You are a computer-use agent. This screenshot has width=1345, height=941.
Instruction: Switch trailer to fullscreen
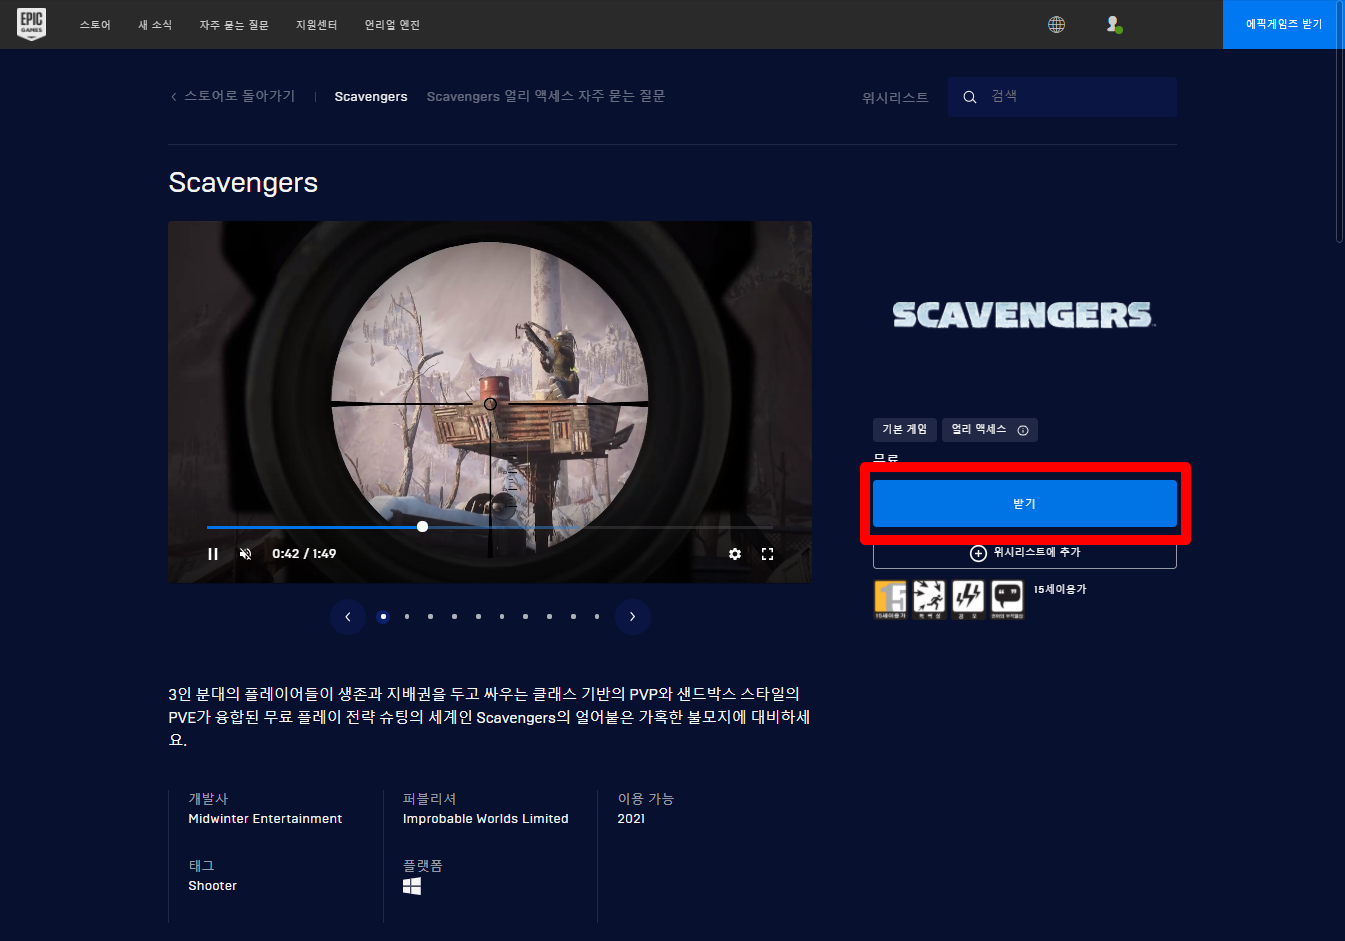point(767,553)
